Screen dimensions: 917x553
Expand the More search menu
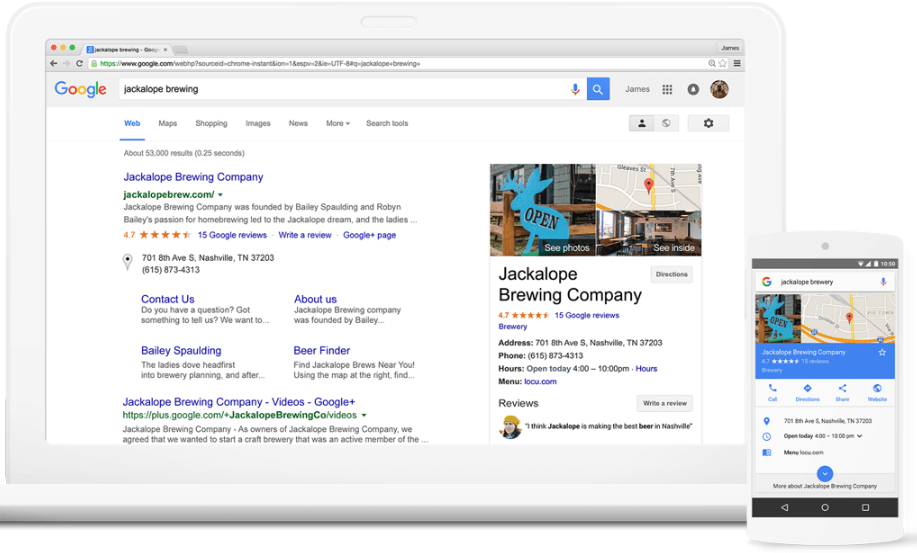[x=337, y=123]
